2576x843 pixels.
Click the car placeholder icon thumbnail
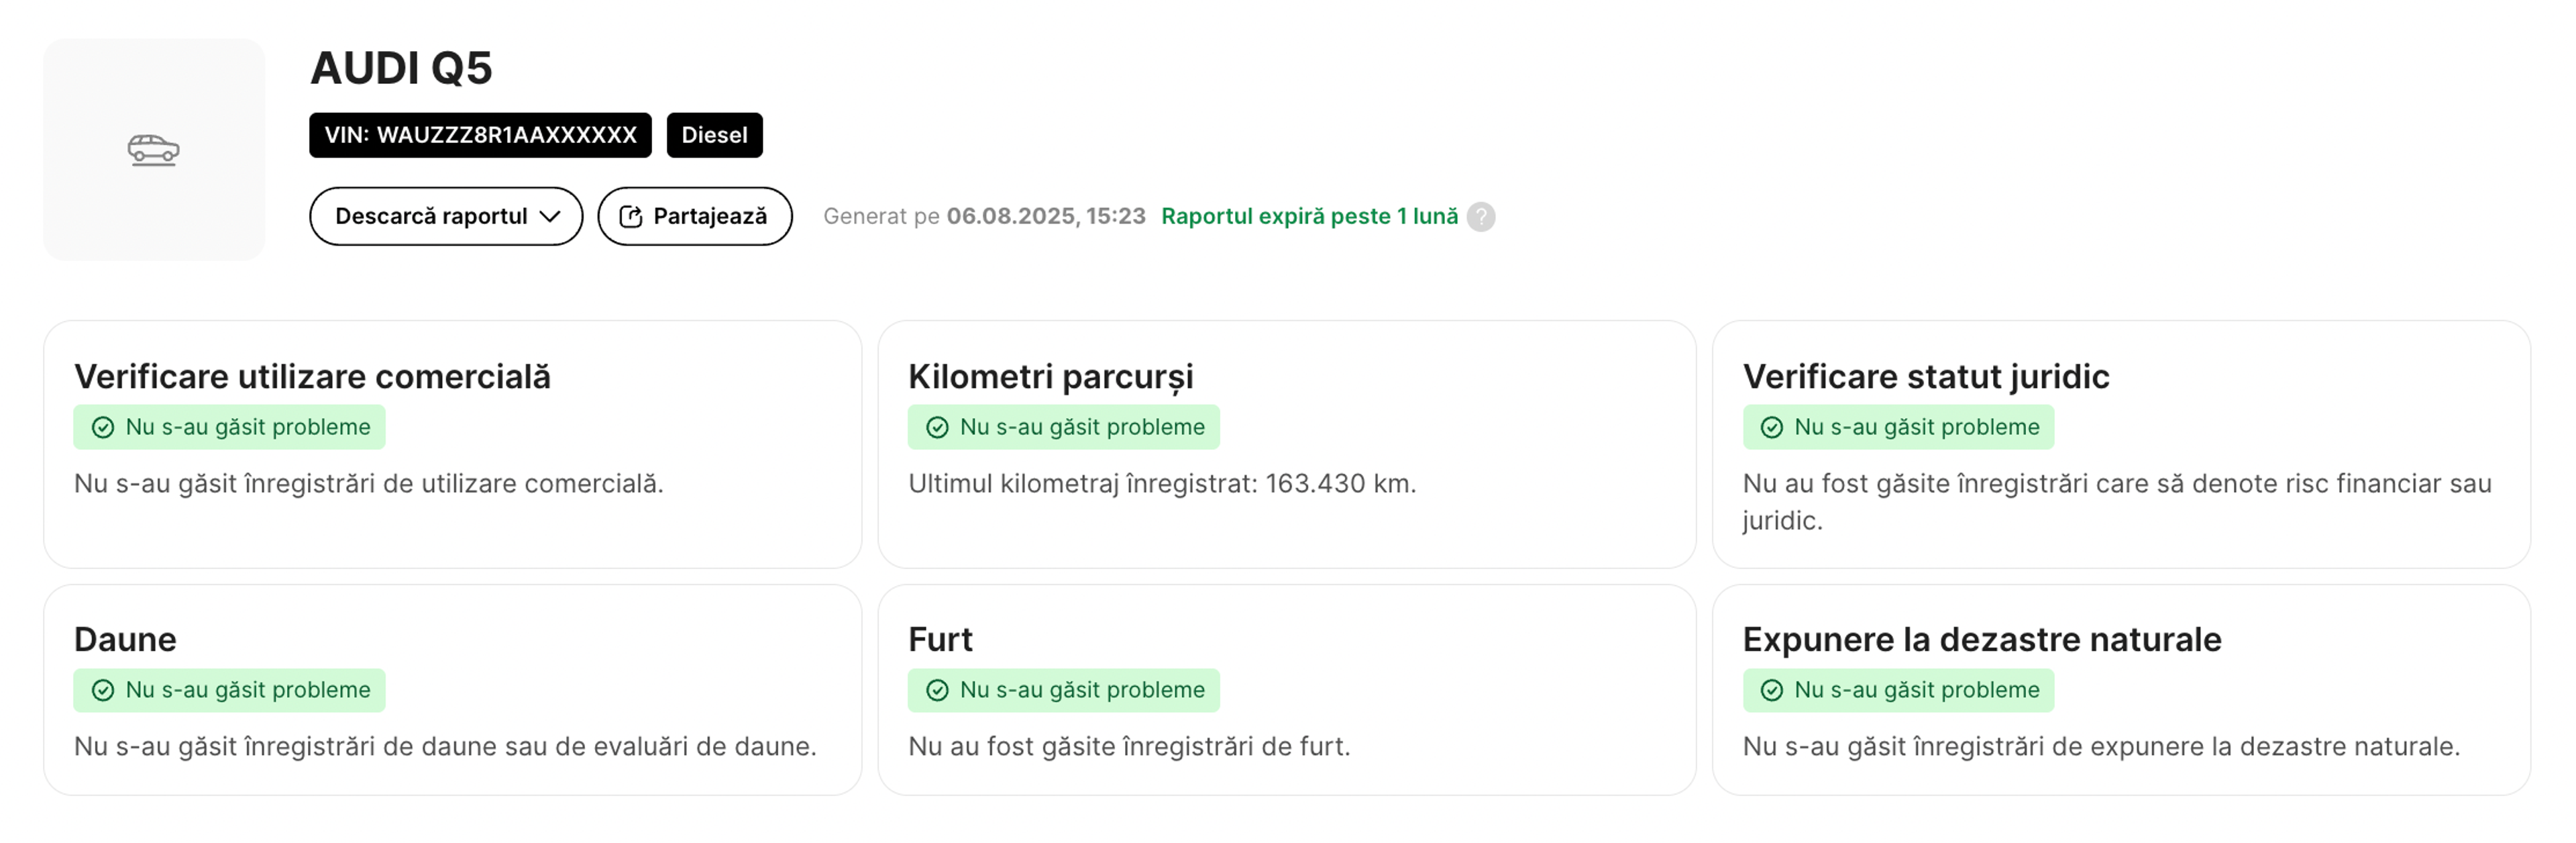(x=154, y=150)
